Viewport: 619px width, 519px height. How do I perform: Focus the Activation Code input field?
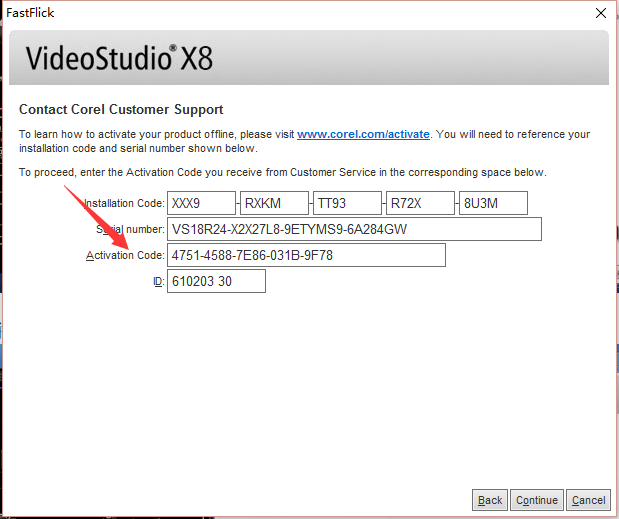[306, 256]
